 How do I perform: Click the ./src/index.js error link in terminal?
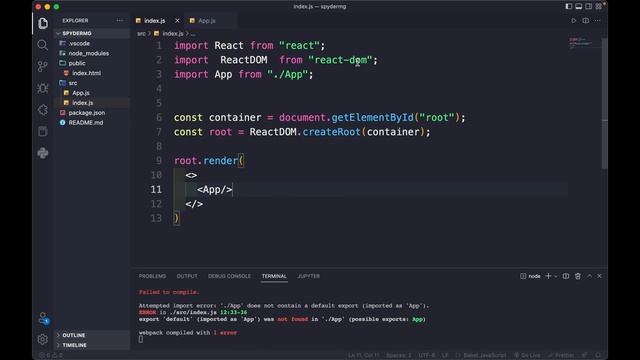(x=192, y=312)
